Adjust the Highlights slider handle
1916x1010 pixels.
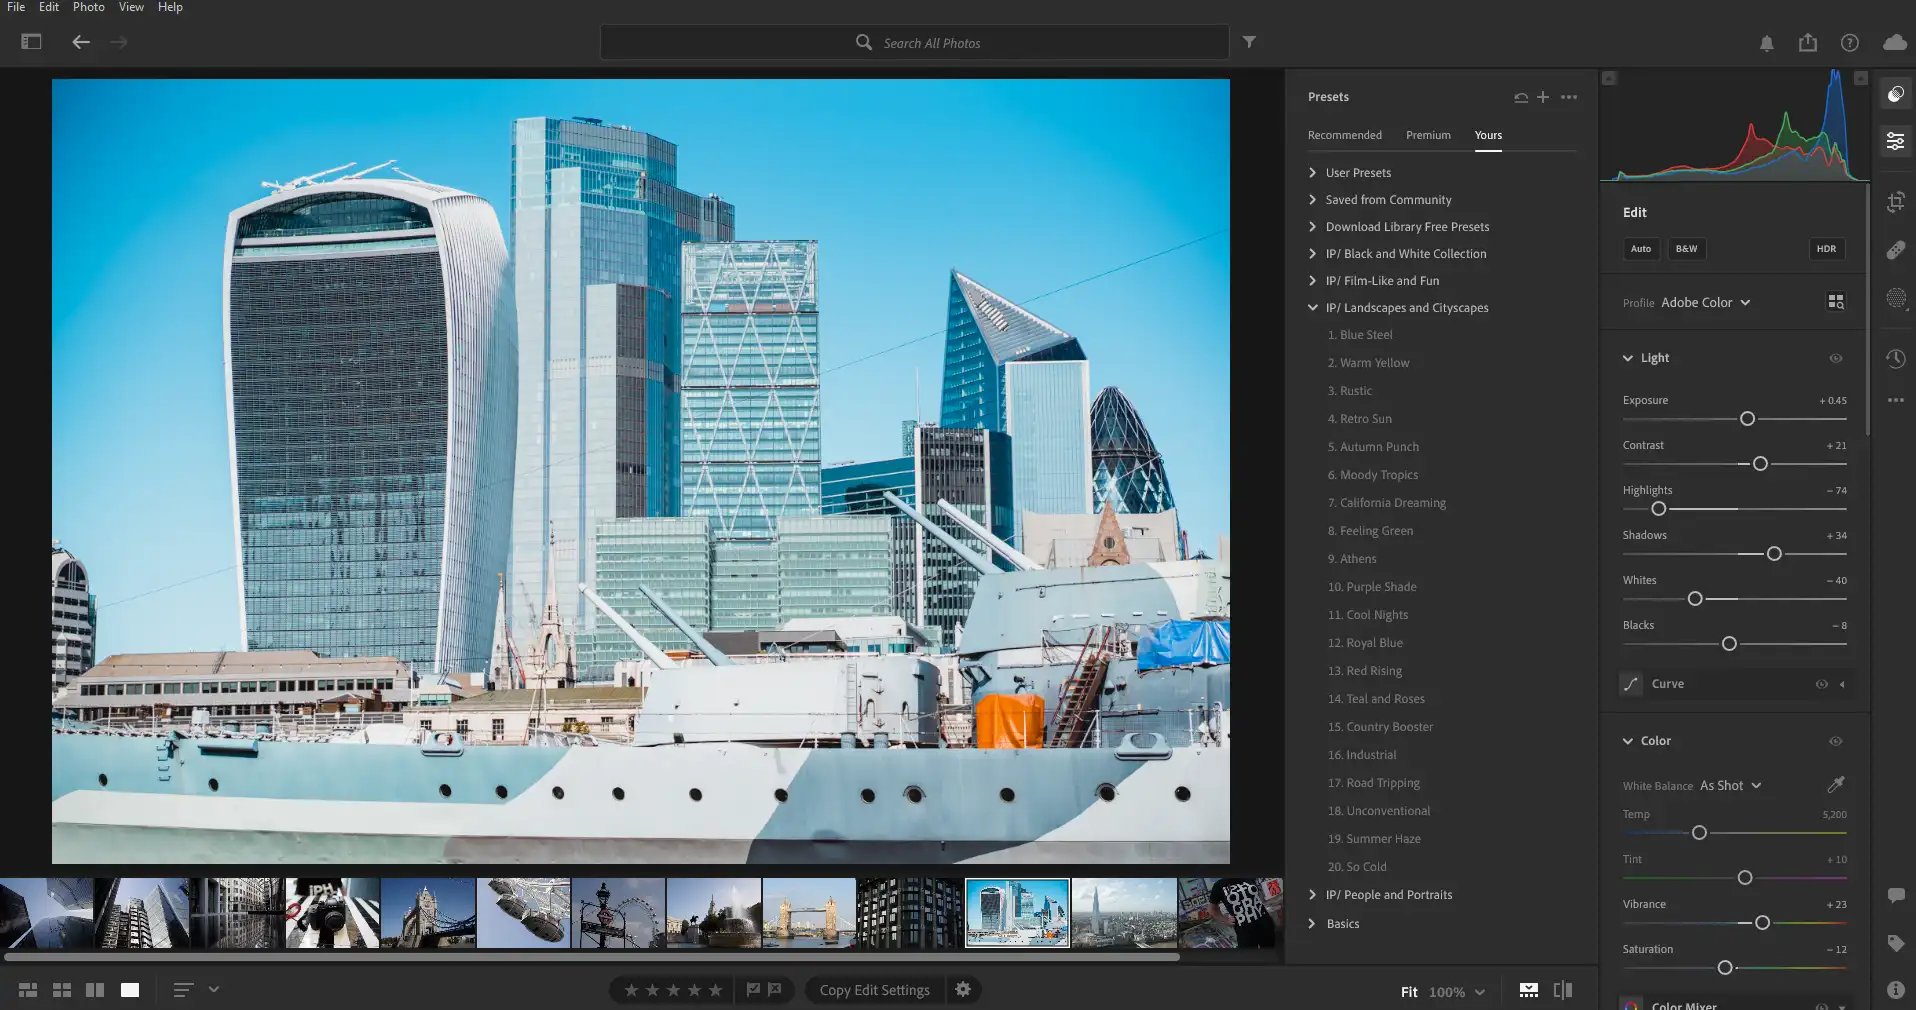(x=1658, y=509)
